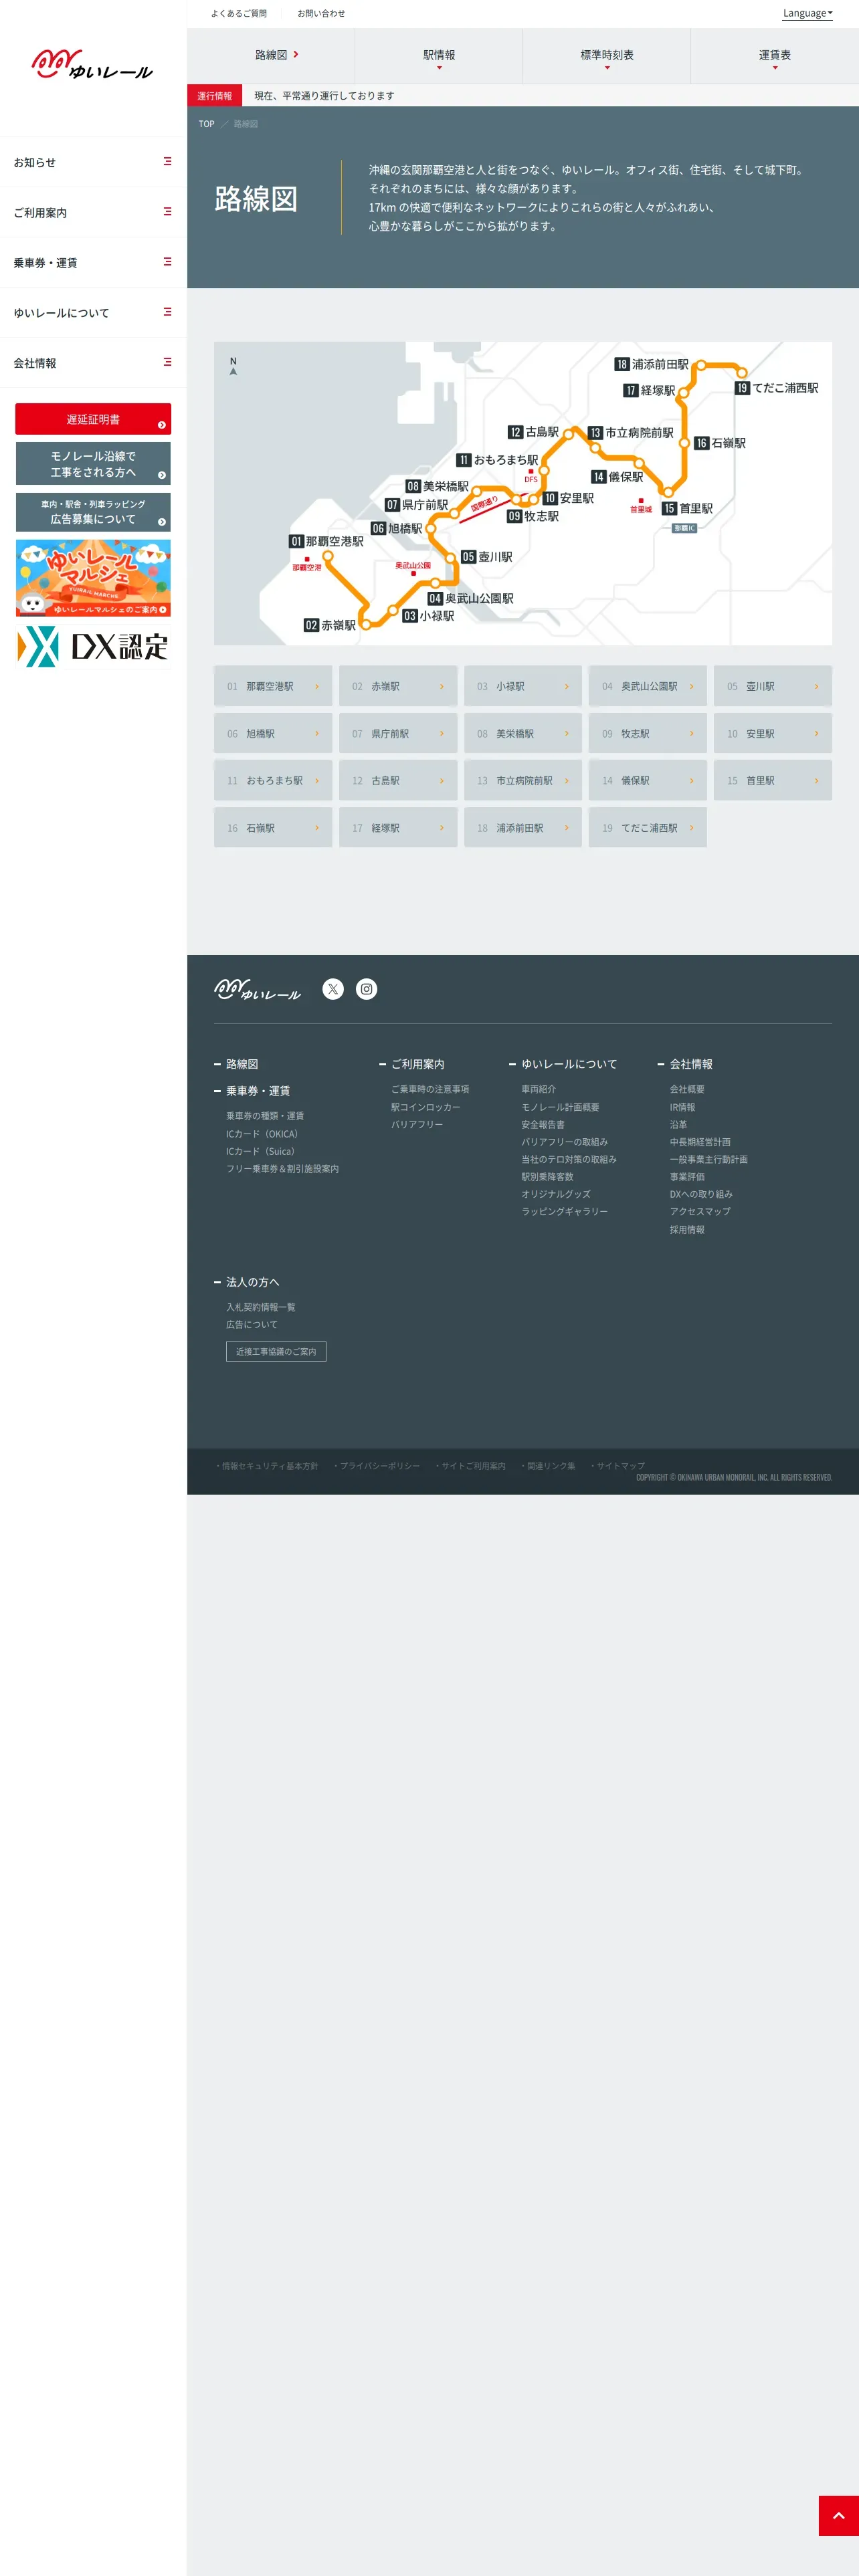Click footer link 車両紹介
The width and height of the screenshot is (859, 2576).
pos(538,1089)
